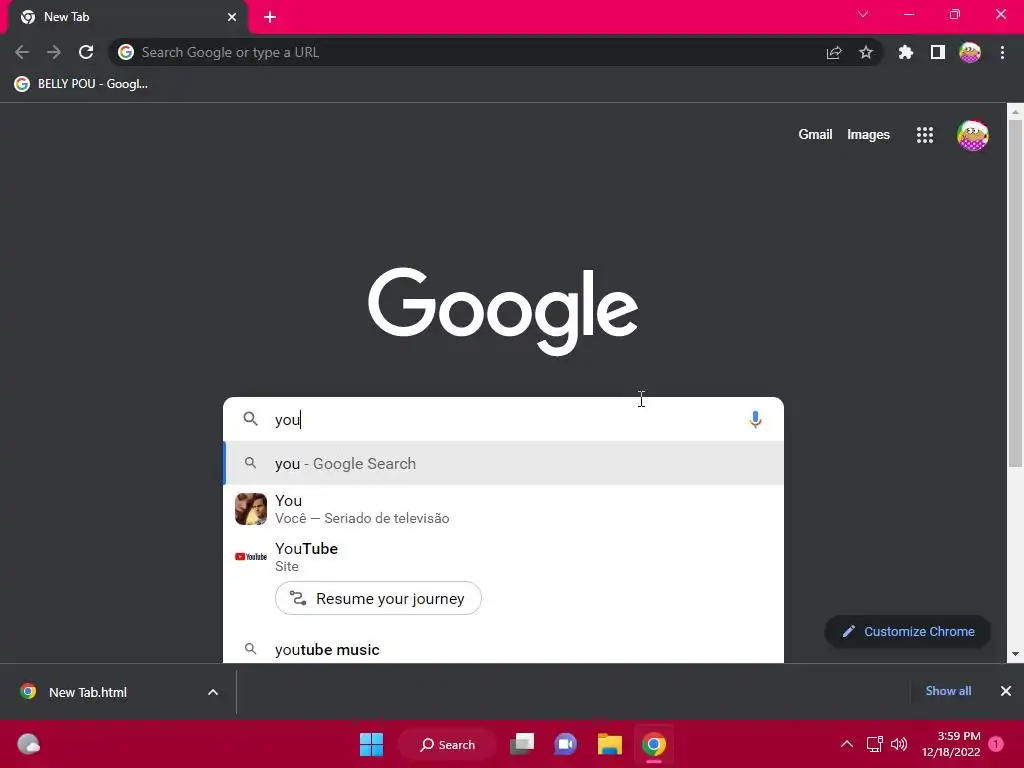The image size is (1024, 768).
Task: Close the New Tab tab
Action: tap(232, 17)
